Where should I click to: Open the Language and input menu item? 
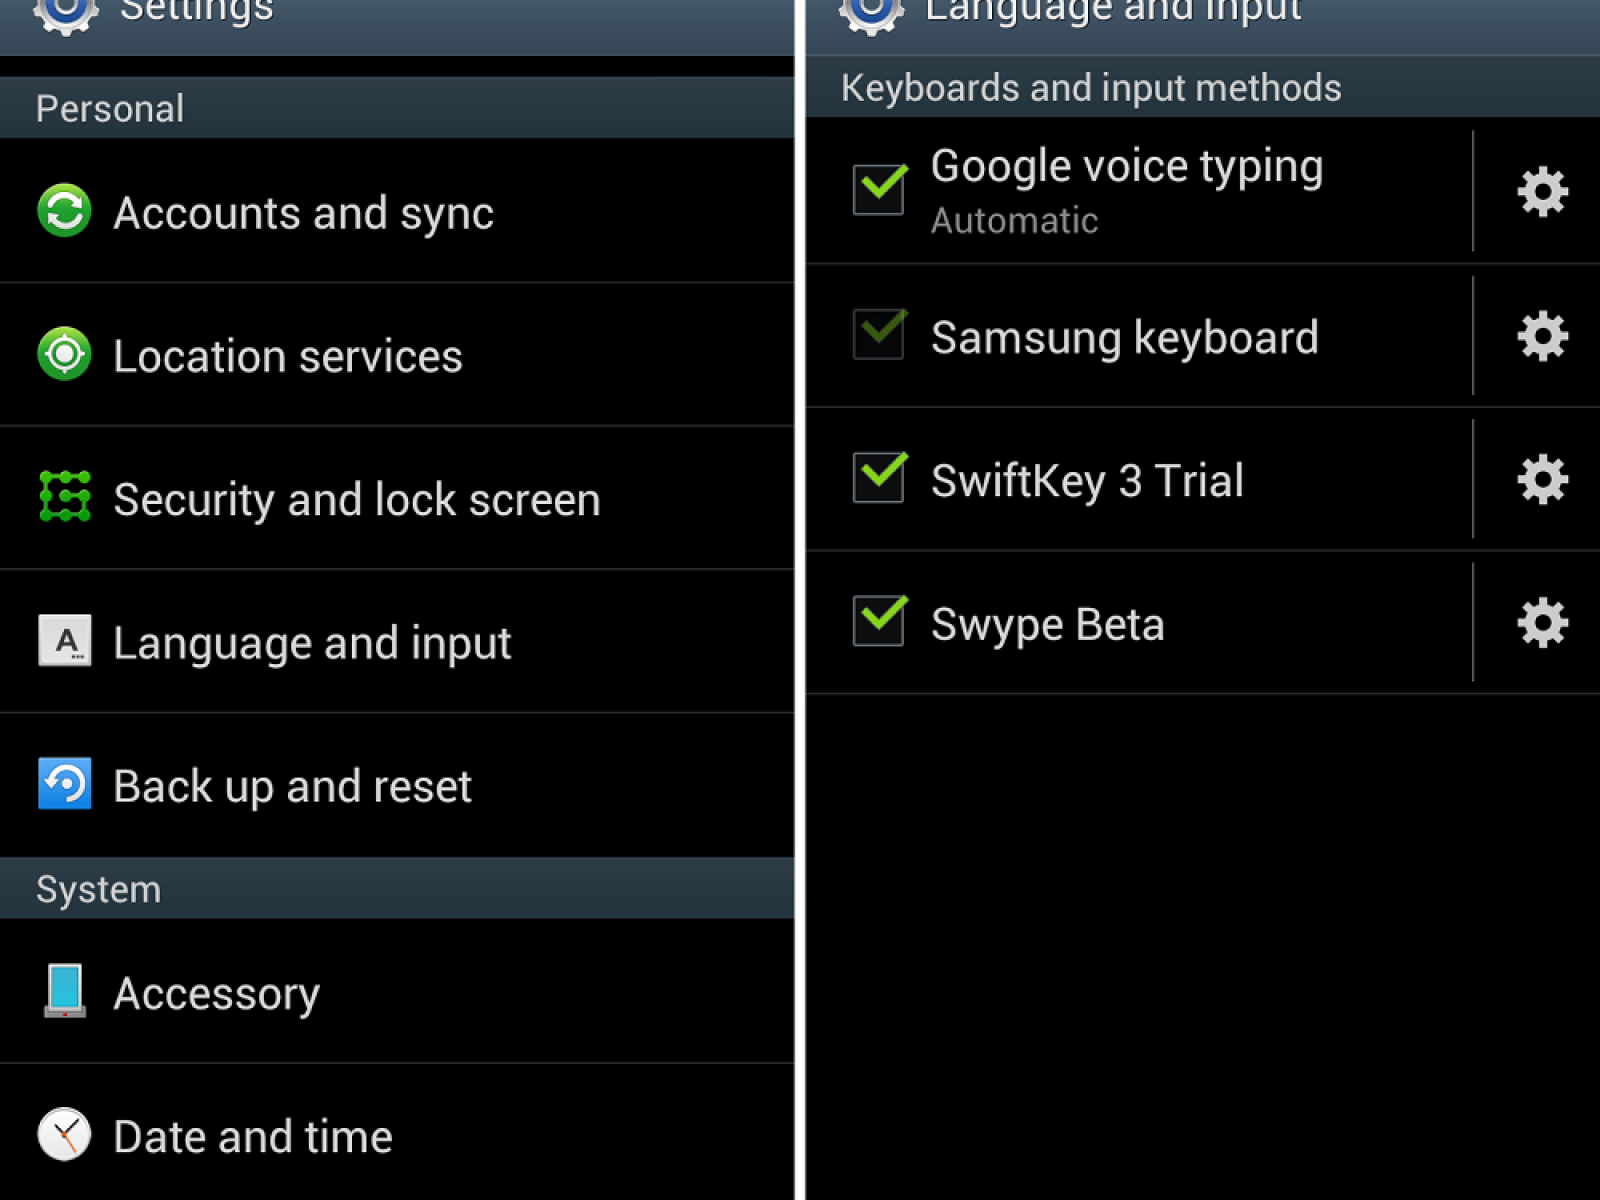[x=312, y=642]
